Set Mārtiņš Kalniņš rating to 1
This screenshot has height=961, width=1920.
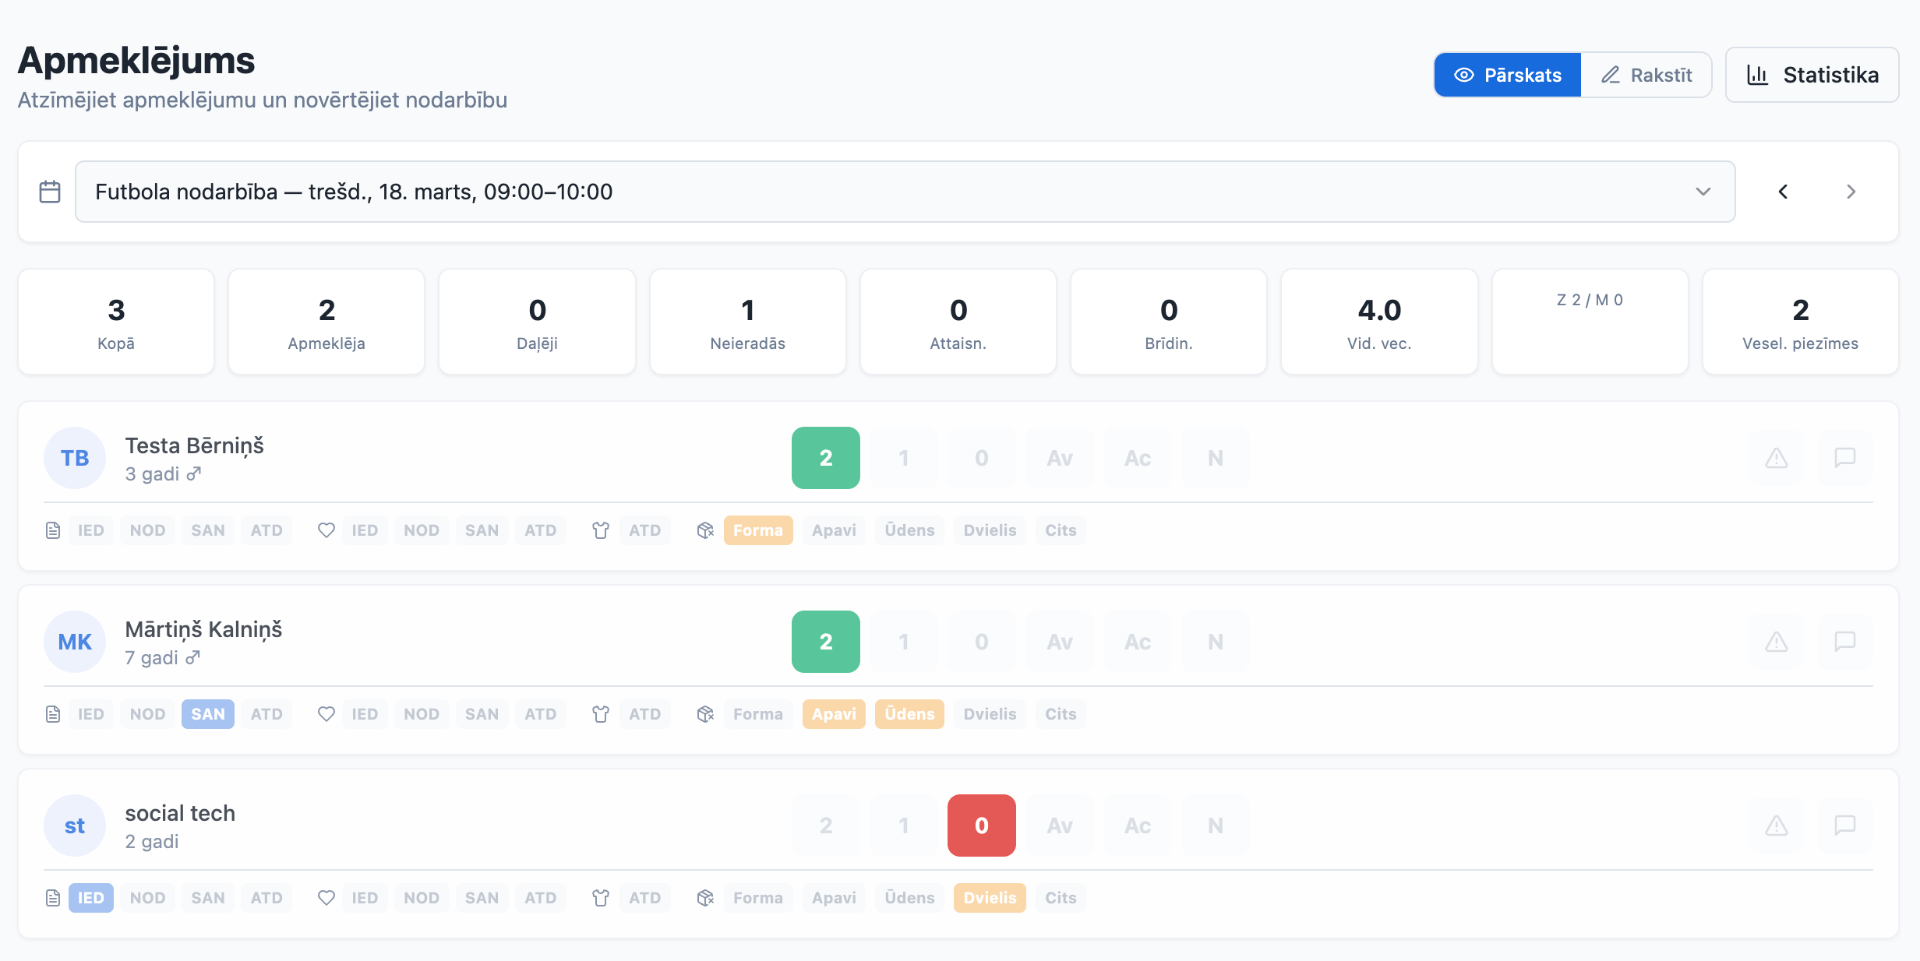(904, 642)
